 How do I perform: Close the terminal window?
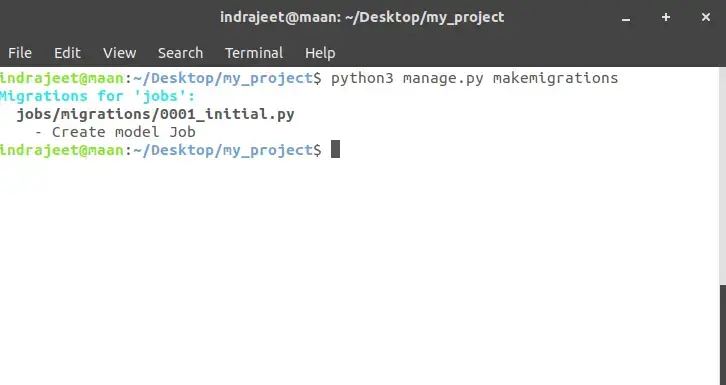tap(706, 18)
